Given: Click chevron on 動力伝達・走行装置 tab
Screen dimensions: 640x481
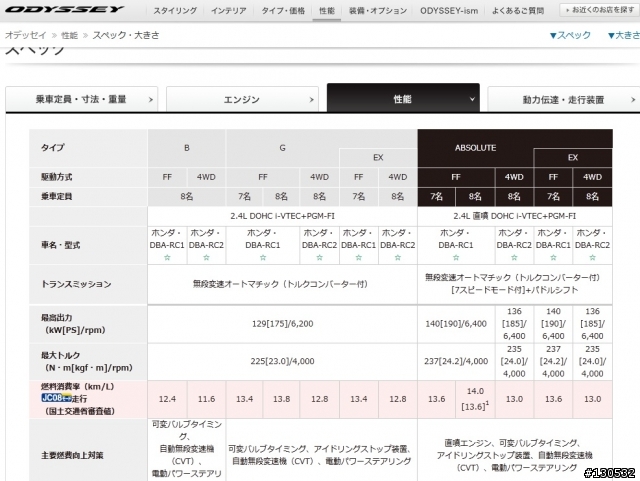Looking at the screenshot, I should tap(633, 100).
